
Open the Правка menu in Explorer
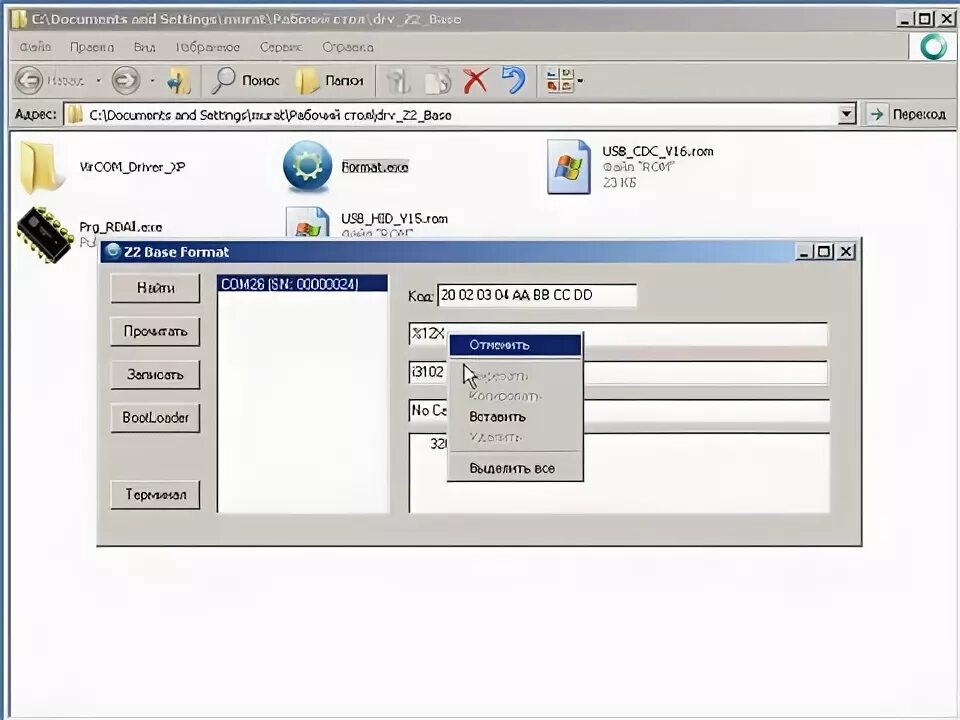coord(92,47)
